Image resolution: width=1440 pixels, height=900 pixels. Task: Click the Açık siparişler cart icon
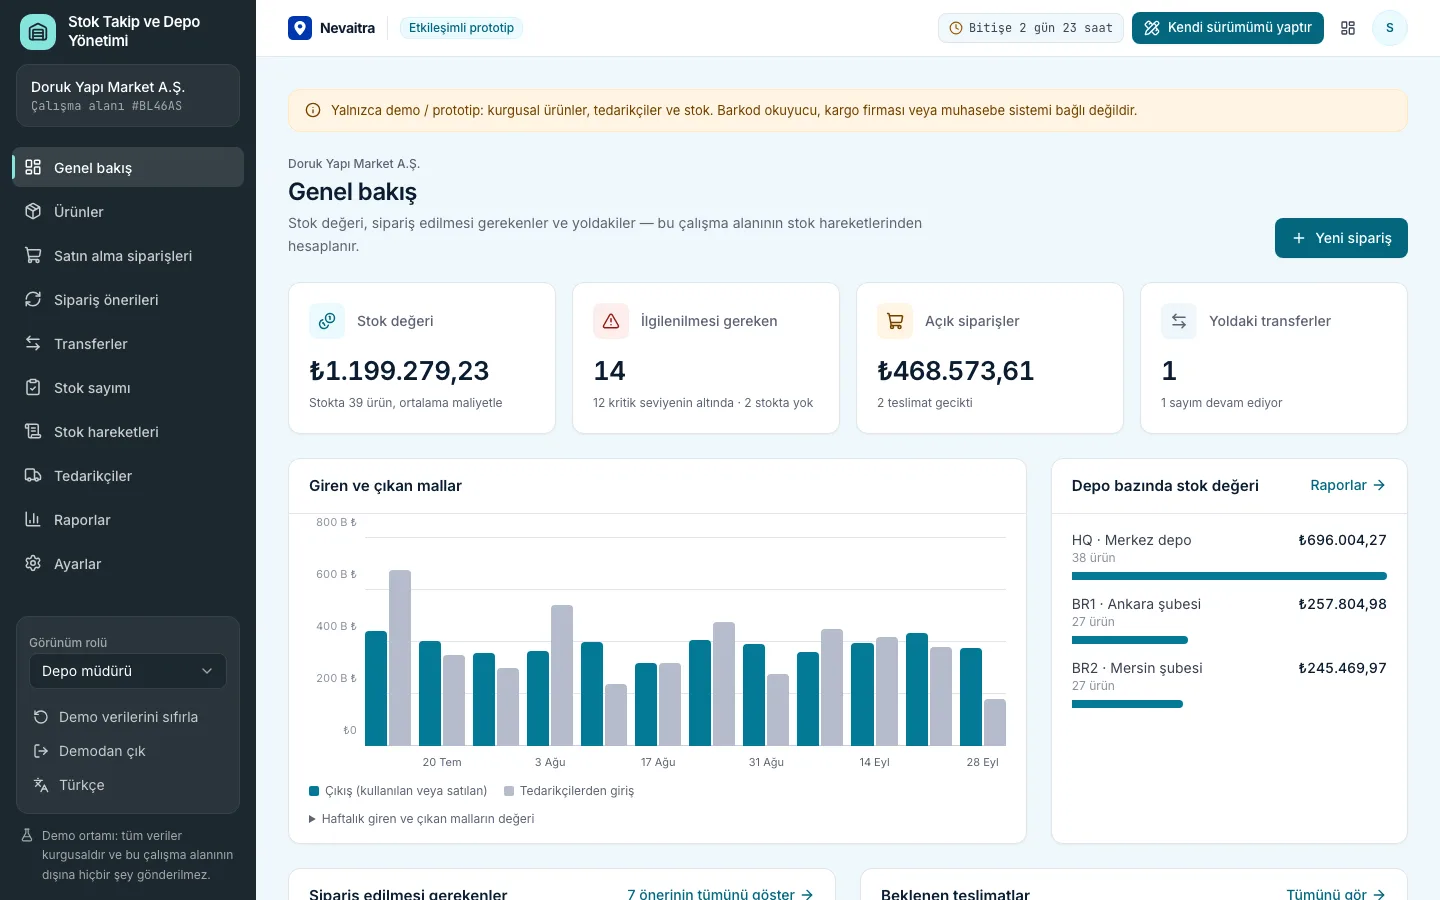pos(895,321)
